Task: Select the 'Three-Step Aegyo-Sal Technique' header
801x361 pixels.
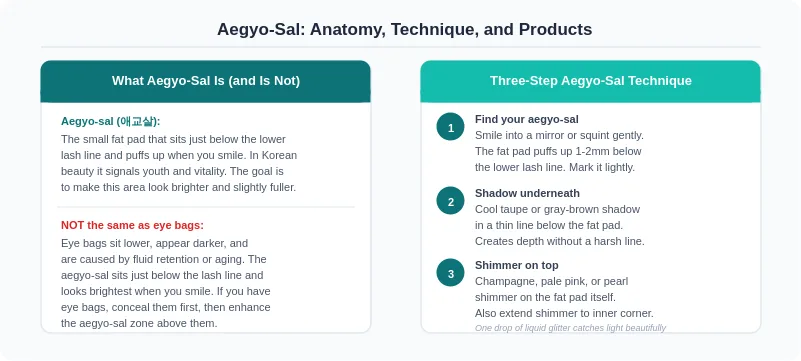Action: [x=591, y=81]
